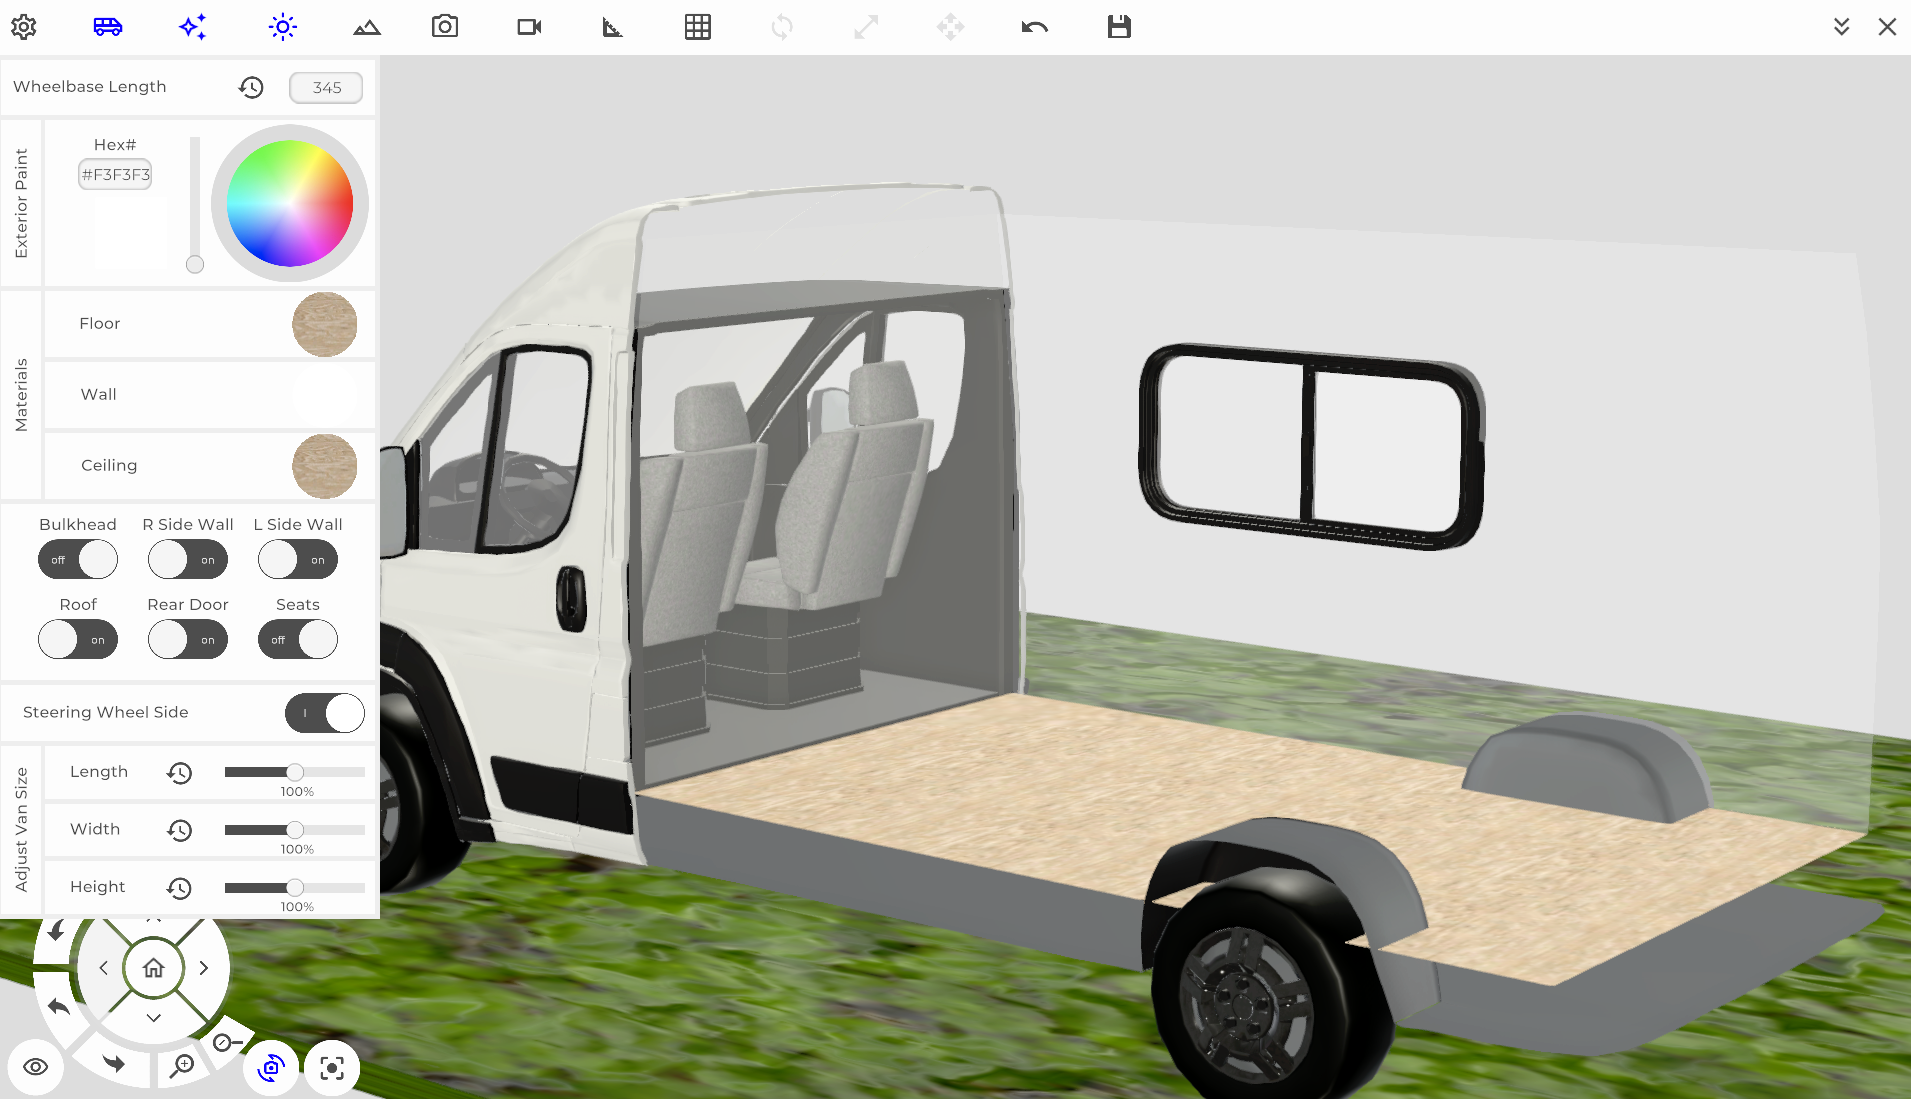Image resolution: width=1911 pixels, height=1099 pixels.
Task: Adjust the exterior paint brightness slider handle
Action: (x=195, y=264)
